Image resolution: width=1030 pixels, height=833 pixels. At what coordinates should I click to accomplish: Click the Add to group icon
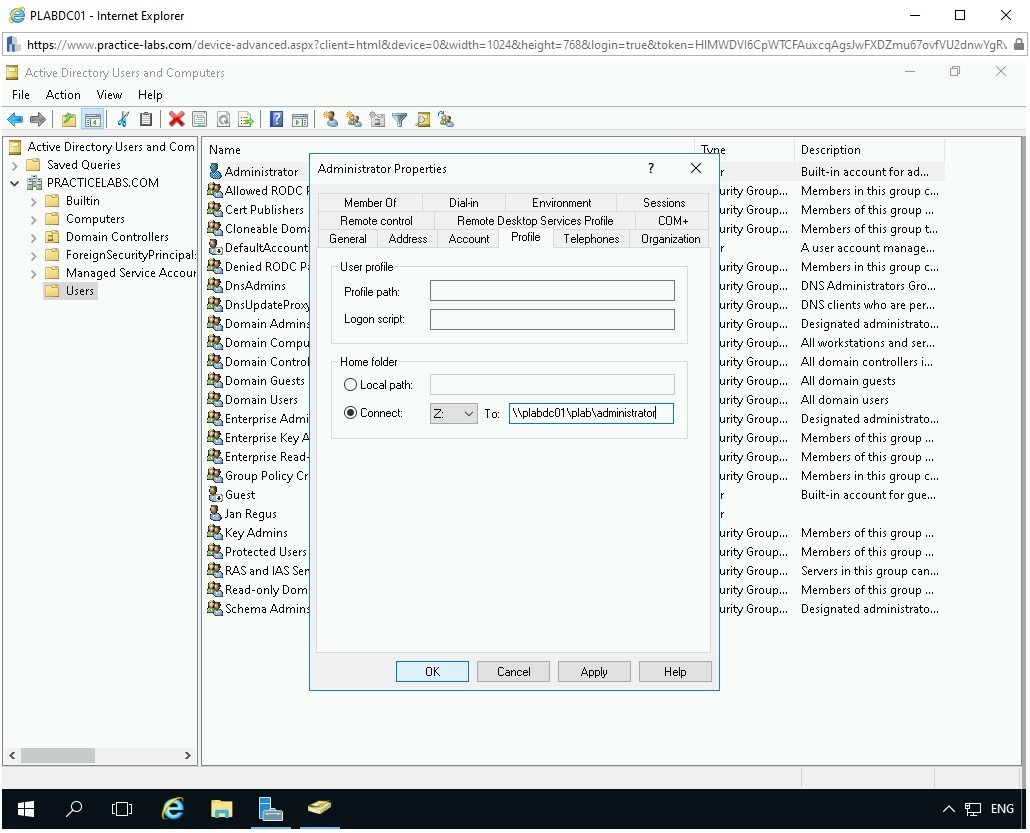[x=446, y=120]
